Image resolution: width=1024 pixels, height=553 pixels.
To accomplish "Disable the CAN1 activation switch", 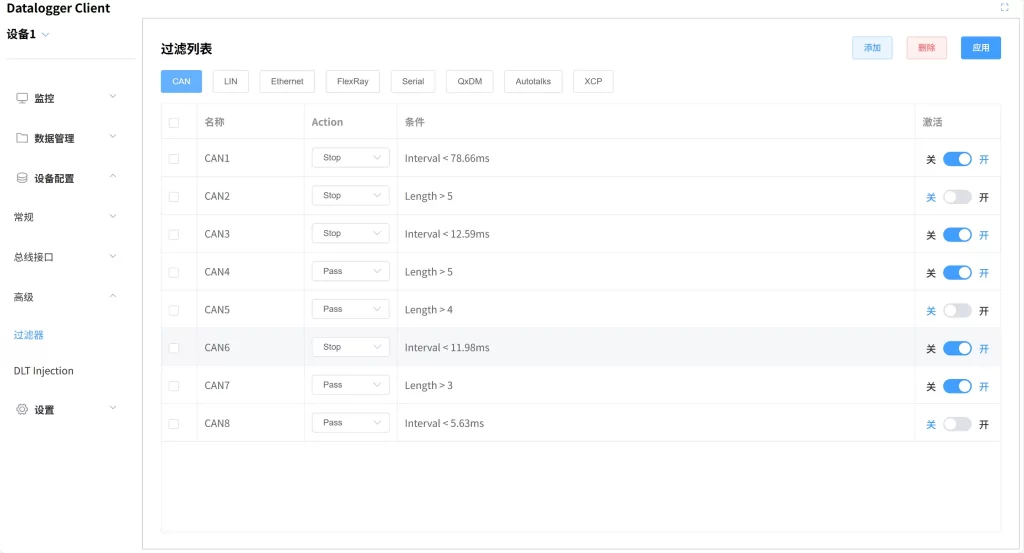I will [957, 159].
